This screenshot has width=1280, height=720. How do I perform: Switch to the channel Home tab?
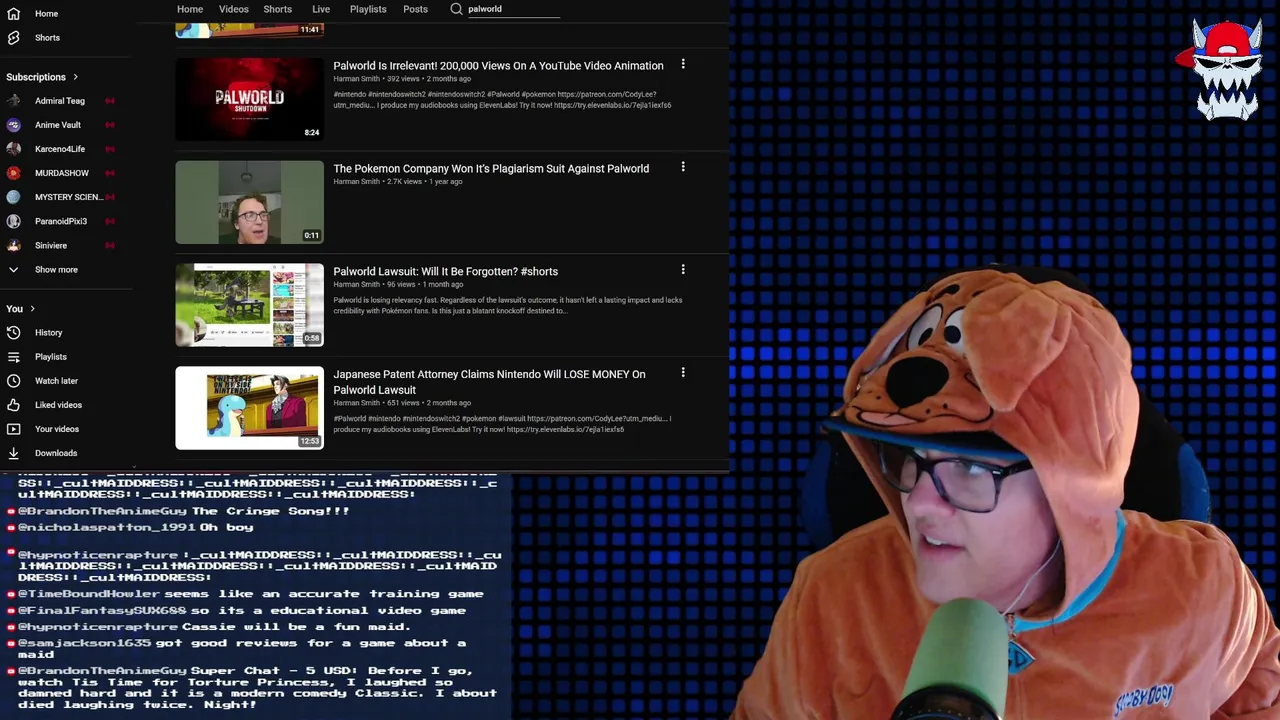(x=190, y=9)
